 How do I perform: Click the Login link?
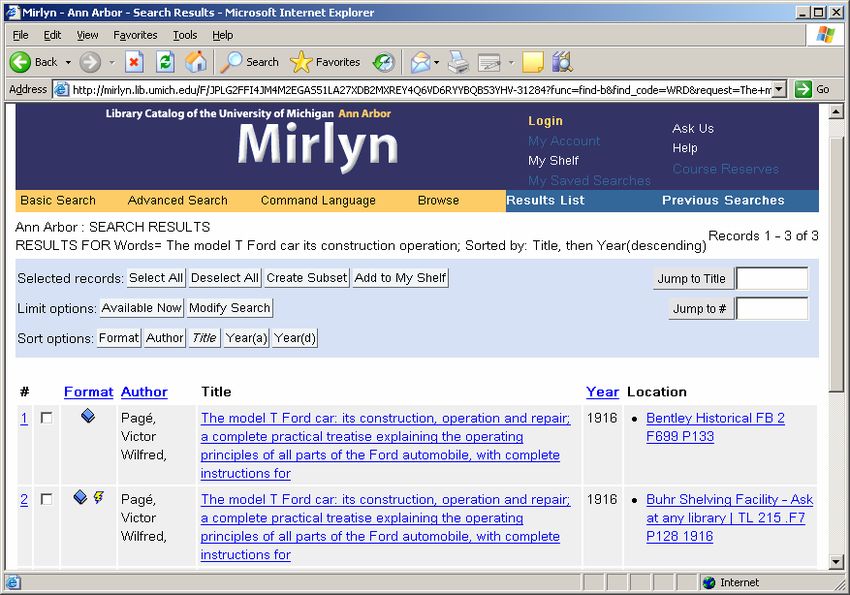click(545, 121)
